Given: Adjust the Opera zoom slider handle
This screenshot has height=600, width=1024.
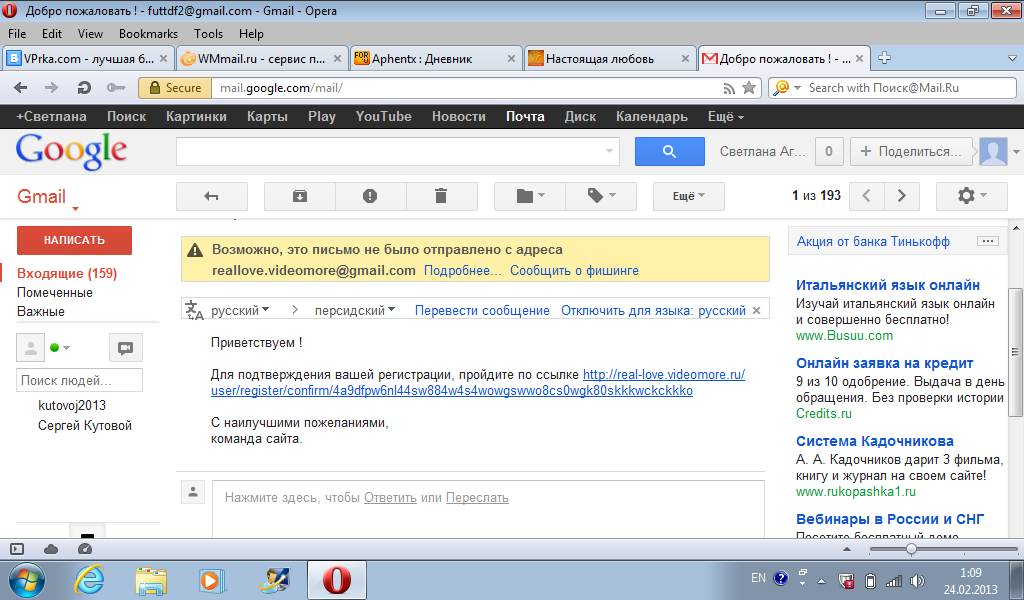Looking at the screenshot, I should (911, 550).
